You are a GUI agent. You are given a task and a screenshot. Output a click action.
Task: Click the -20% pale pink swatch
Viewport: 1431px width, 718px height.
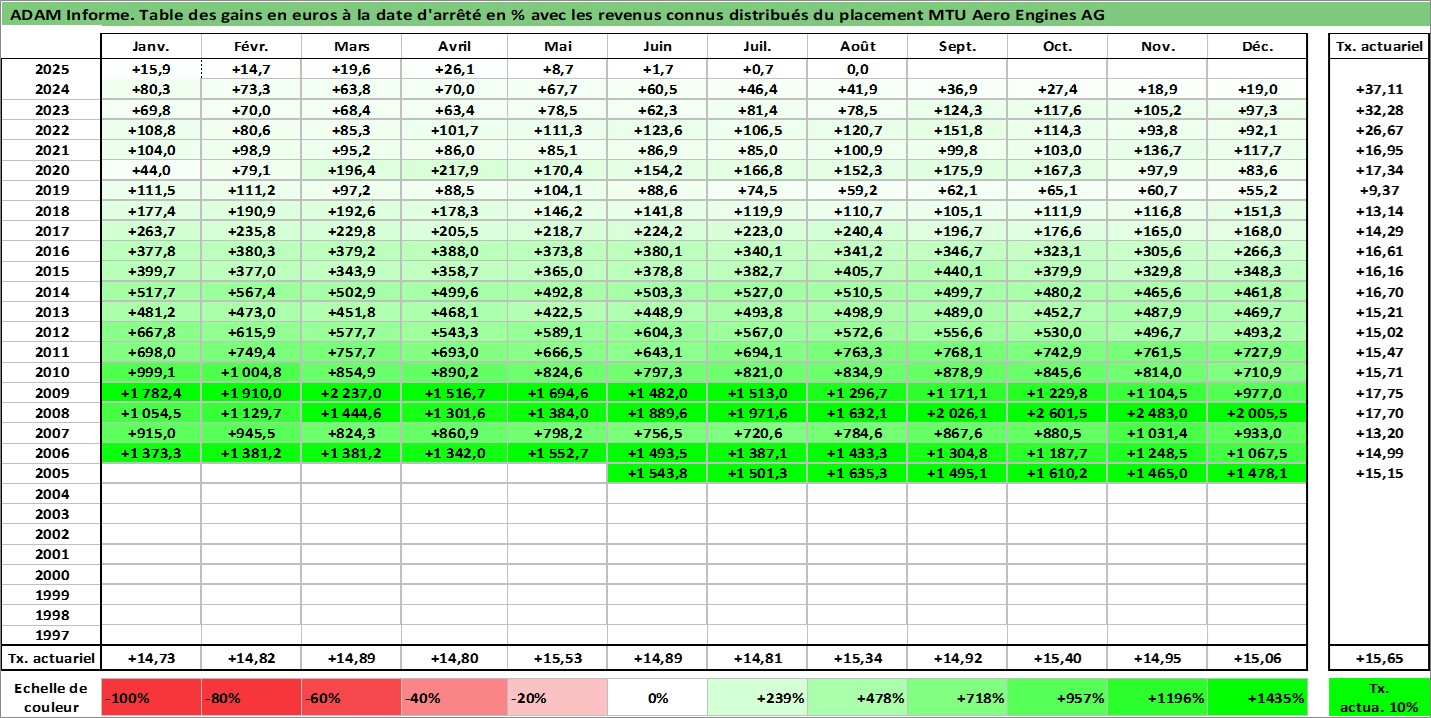point(557,698)
